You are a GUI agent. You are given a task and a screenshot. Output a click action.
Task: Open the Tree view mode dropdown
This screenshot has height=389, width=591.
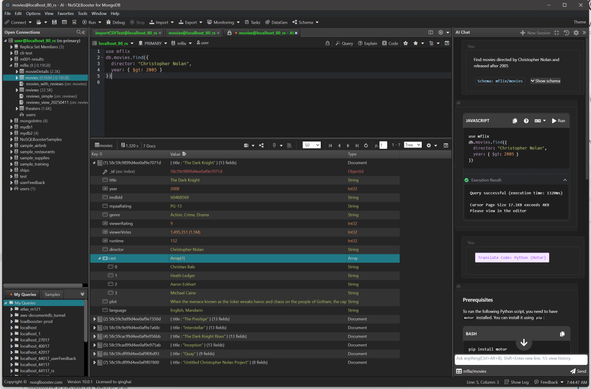click(412, 145)
